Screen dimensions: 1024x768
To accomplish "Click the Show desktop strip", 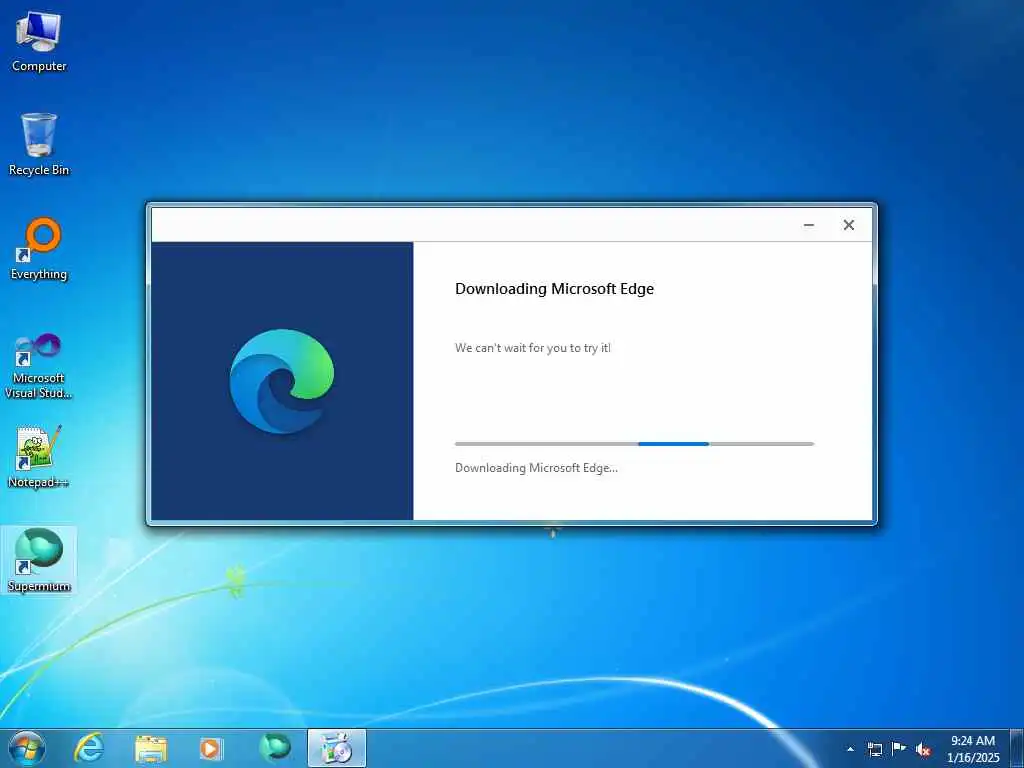I will click(1017, 748).
